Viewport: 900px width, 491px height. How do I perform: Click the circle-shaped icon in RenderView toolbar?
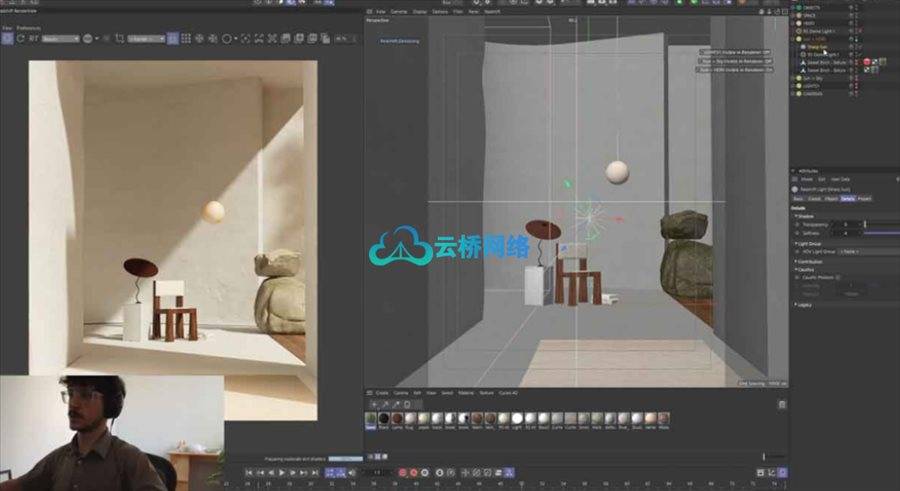[227, 39]
